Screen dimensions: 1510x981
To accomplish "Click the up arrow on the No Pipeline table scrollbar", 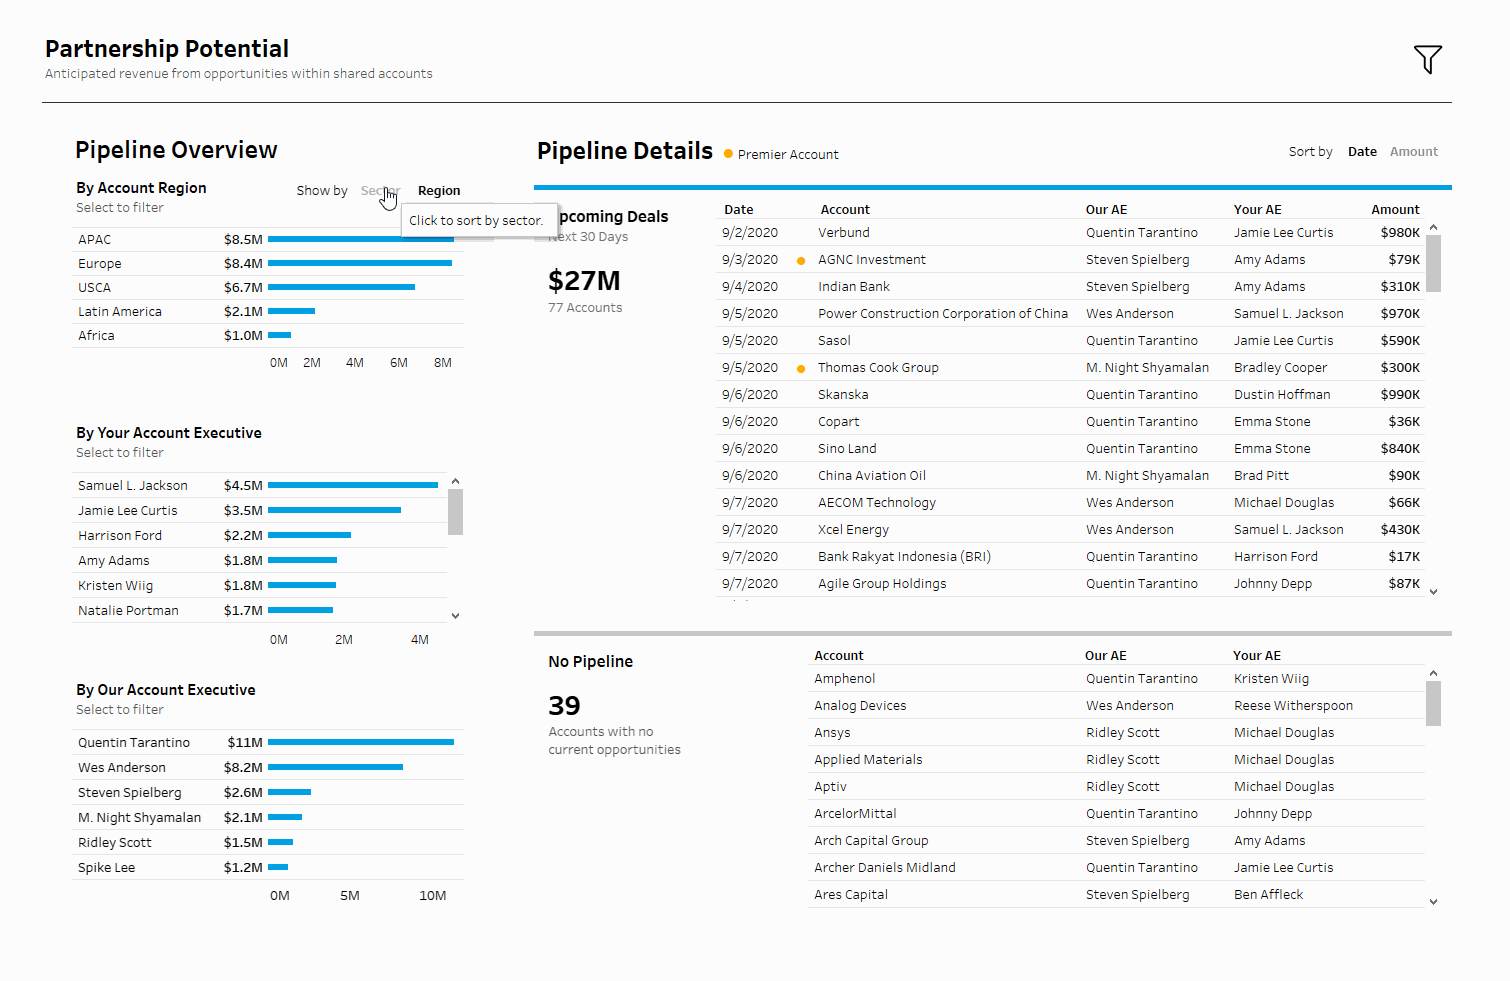I will click(x=1433, y=672).
